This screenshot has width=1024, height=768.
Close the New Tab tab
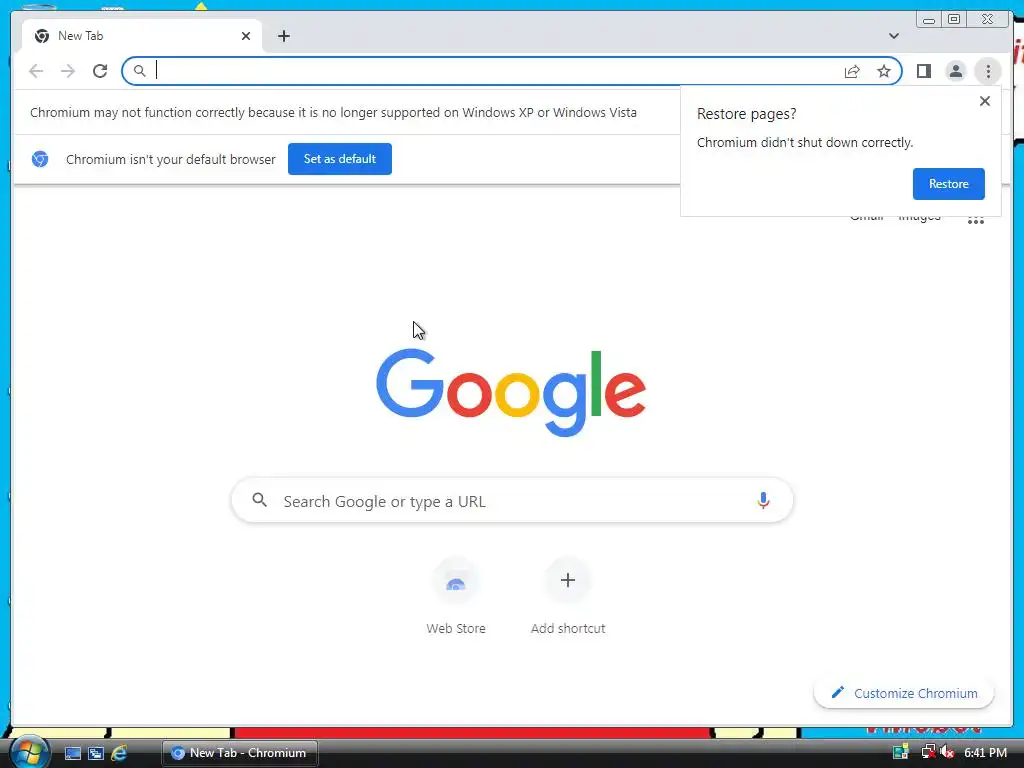click(x=246, y=36)
